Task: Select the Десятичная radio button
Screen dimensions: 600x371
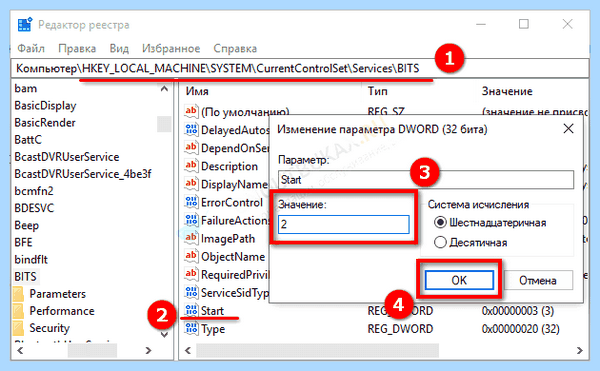Action: (x=440, y=242)
